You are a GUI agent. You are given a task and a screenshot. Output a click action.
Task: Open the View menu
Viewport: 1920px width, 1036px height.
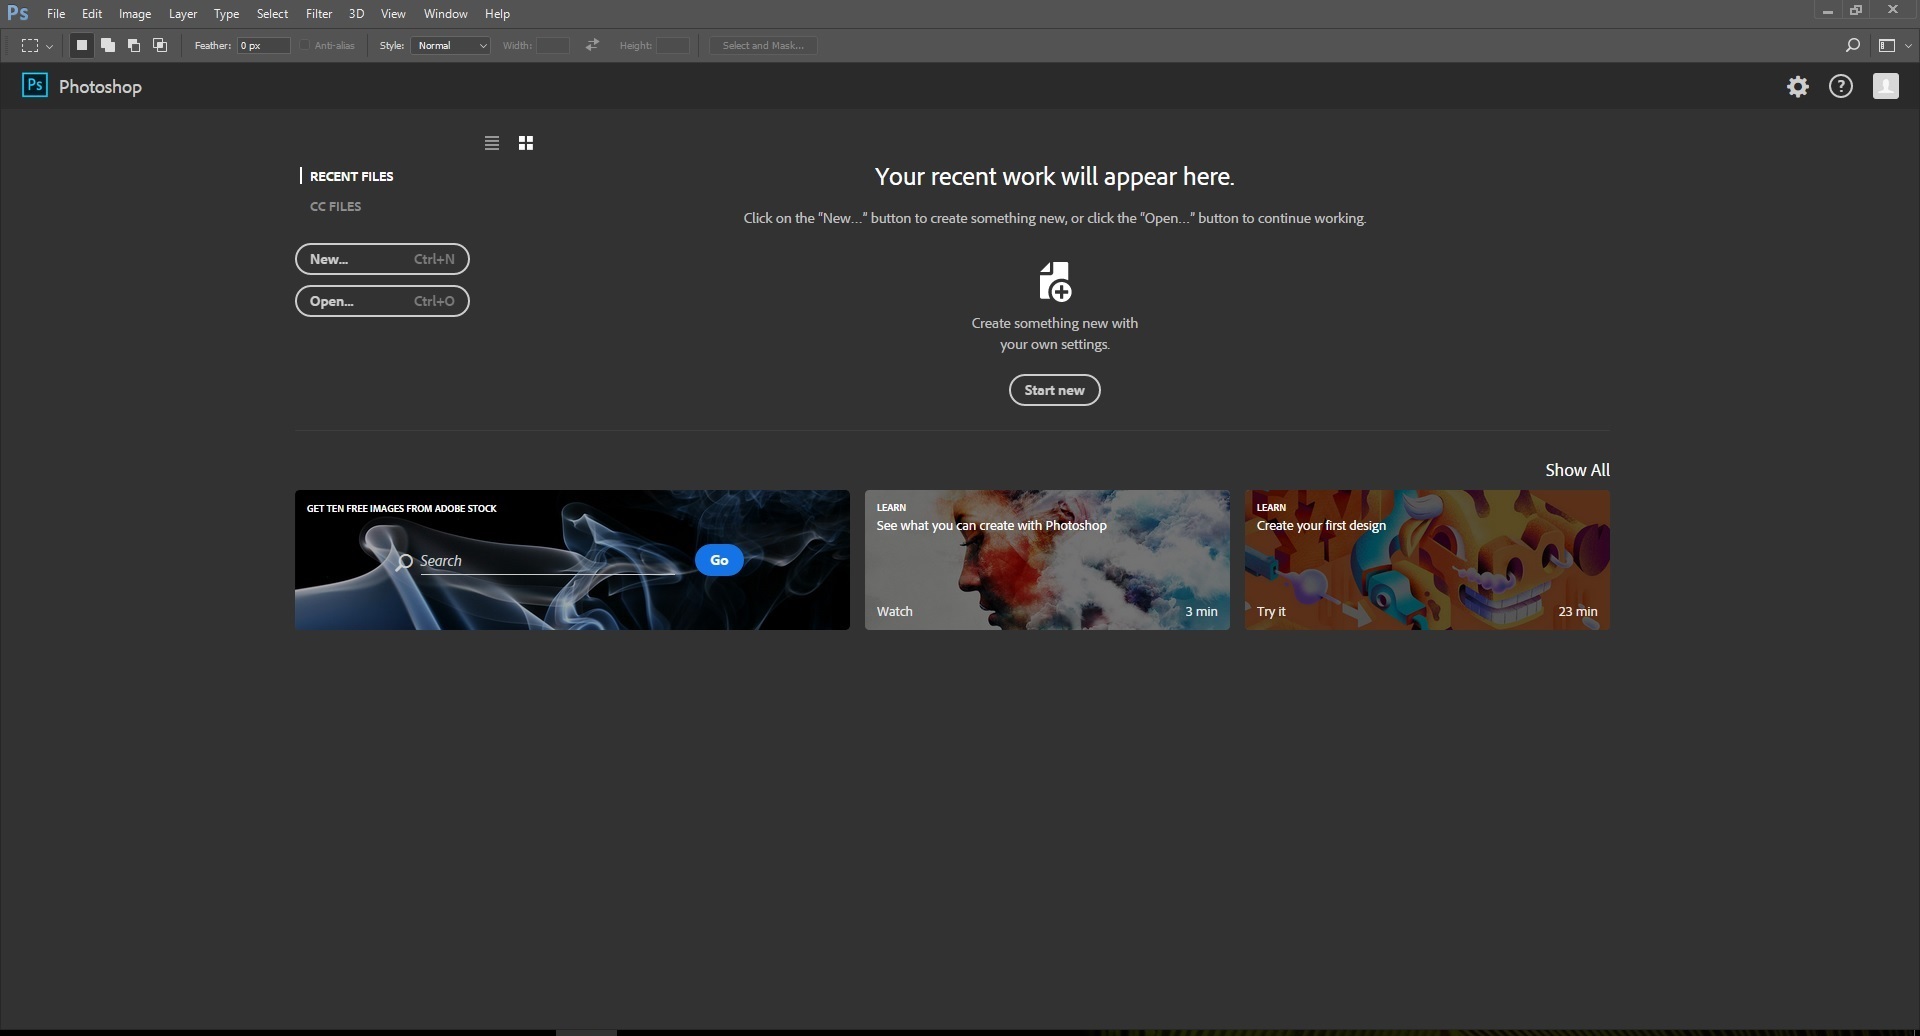393,14
